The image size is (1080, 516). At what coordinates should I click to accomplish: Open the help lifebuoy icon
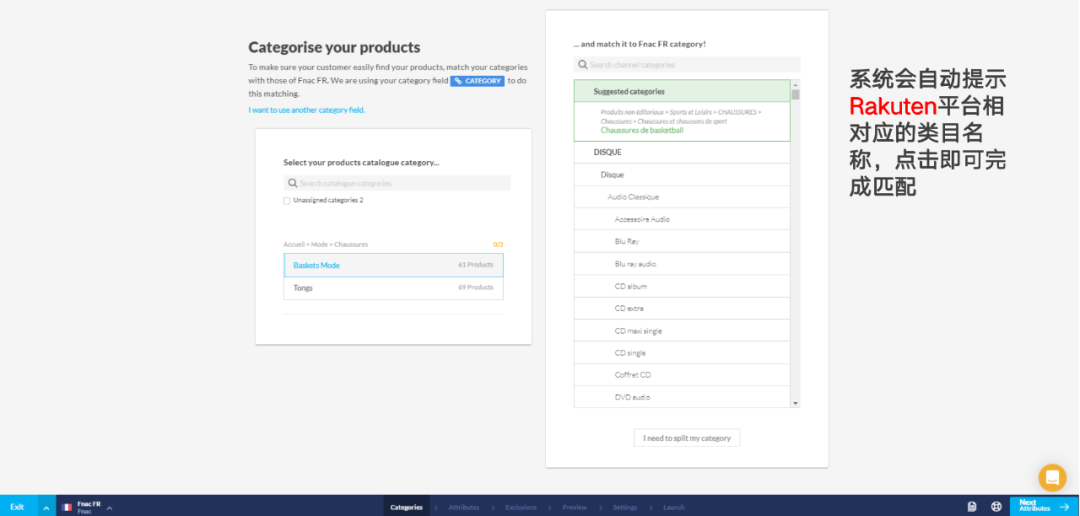pos(996,506)
